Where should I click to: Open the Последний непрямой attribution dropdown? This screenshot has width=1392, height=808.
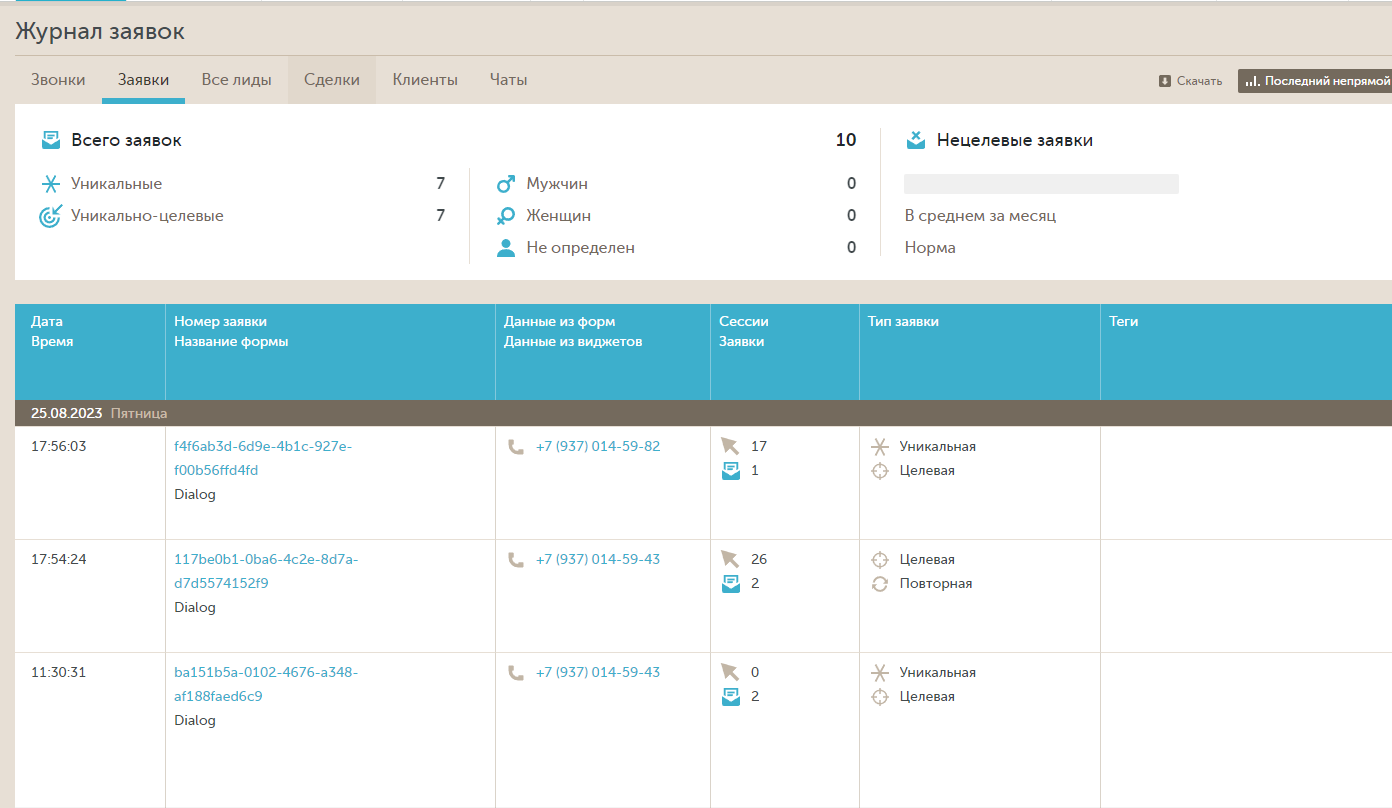click(1315, 81)
